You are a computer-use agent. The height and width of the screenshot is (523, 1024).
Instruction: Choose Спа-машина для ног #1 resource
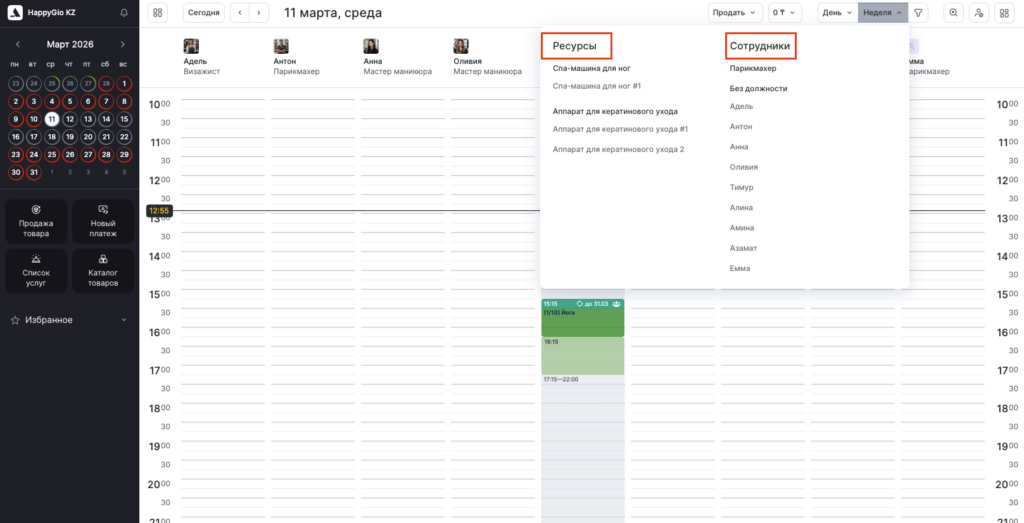597,87
